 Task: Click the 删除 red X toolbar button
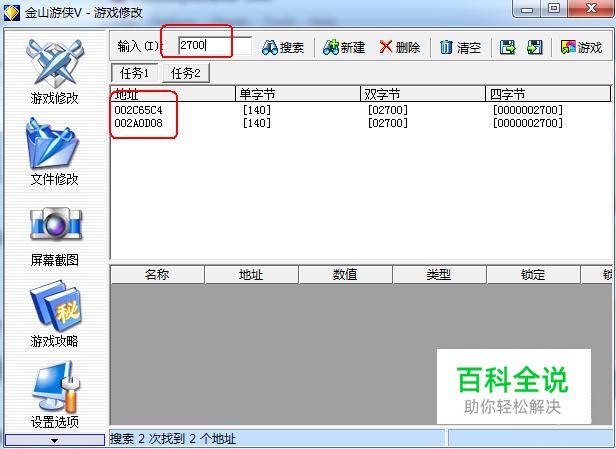(x=400, y=47)
